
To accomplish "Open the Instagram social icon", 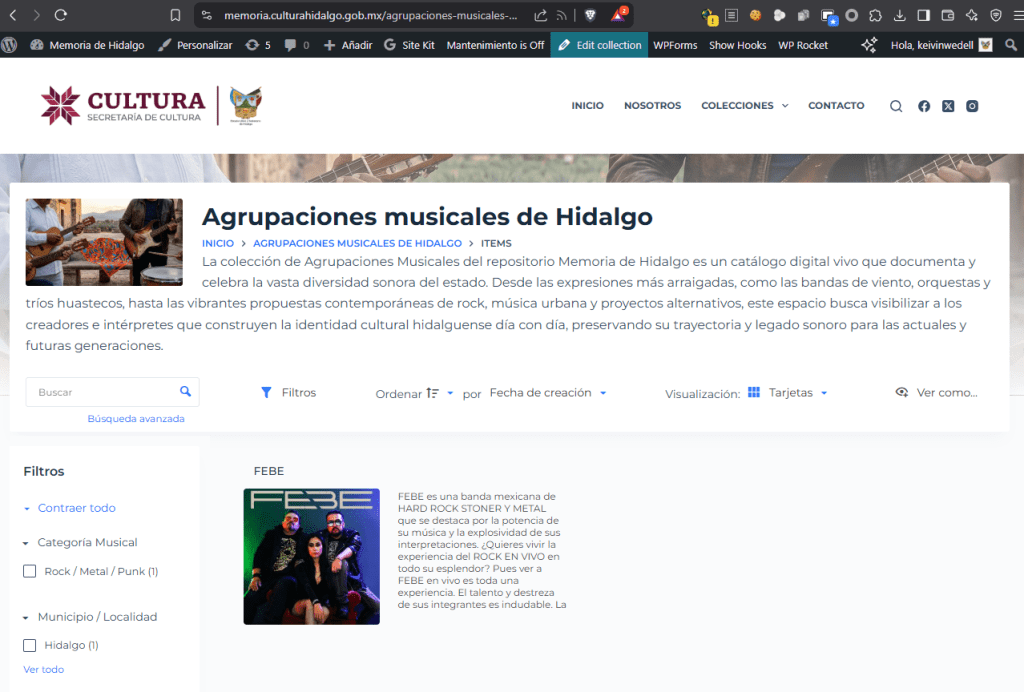I will [x=972, y=106].
